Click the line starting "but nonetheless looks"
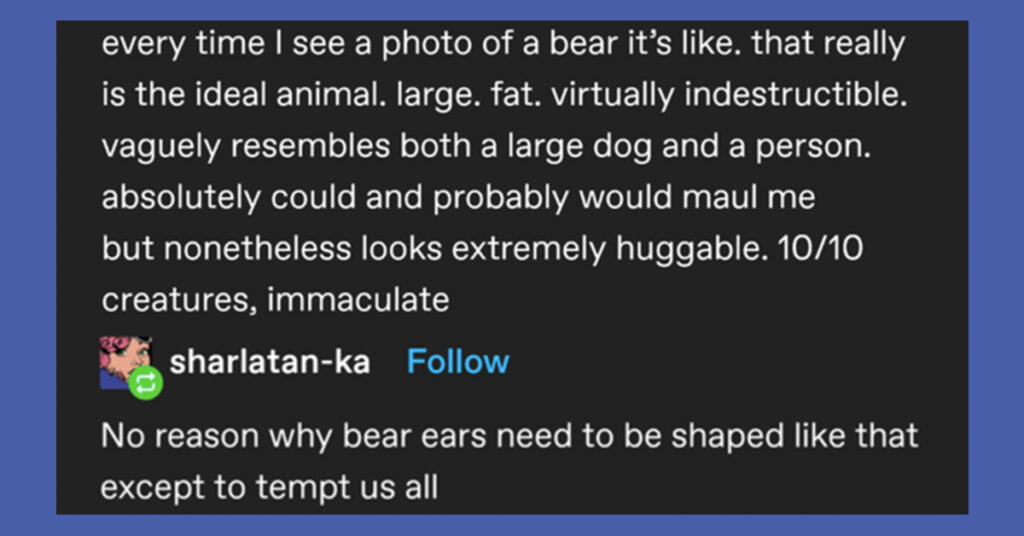The width and height of the screenshot is (1024, 536). click(483, 249)
